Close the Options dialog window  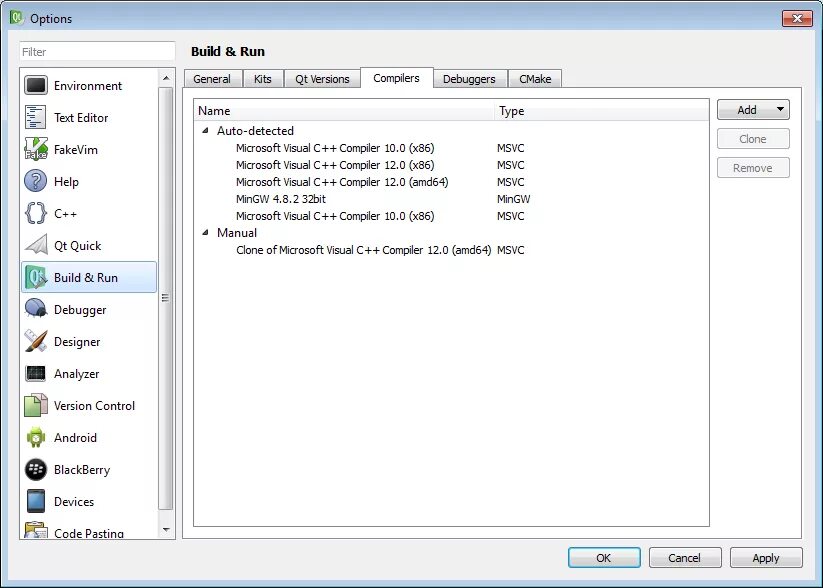tap(797, 18)
